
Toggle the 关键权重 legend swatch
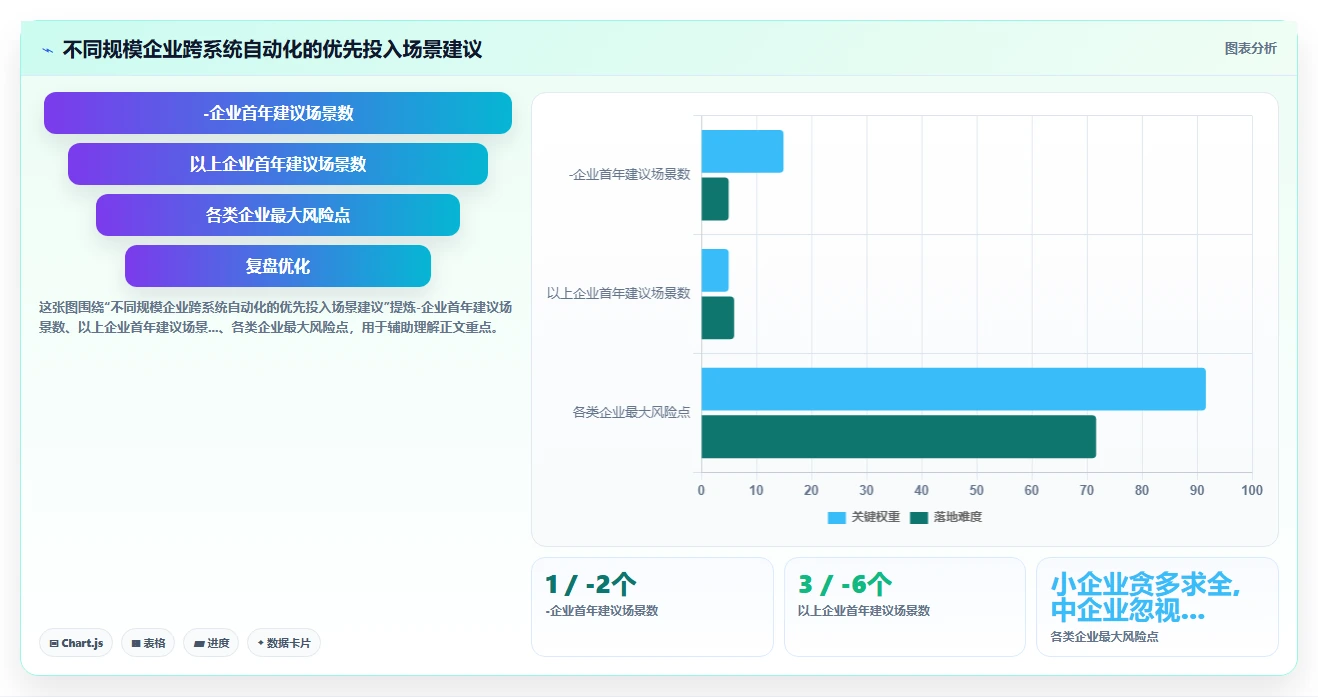[837, 518]
